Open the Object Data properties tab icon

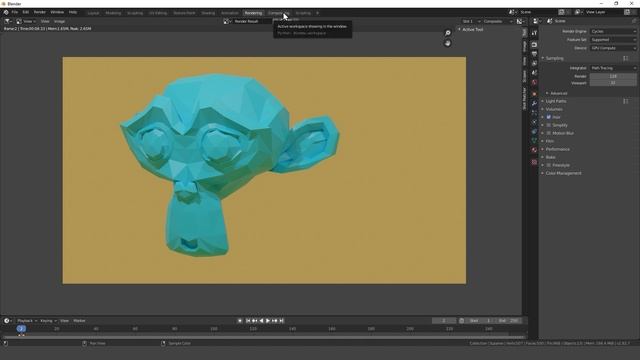click(x=534, y=141)
